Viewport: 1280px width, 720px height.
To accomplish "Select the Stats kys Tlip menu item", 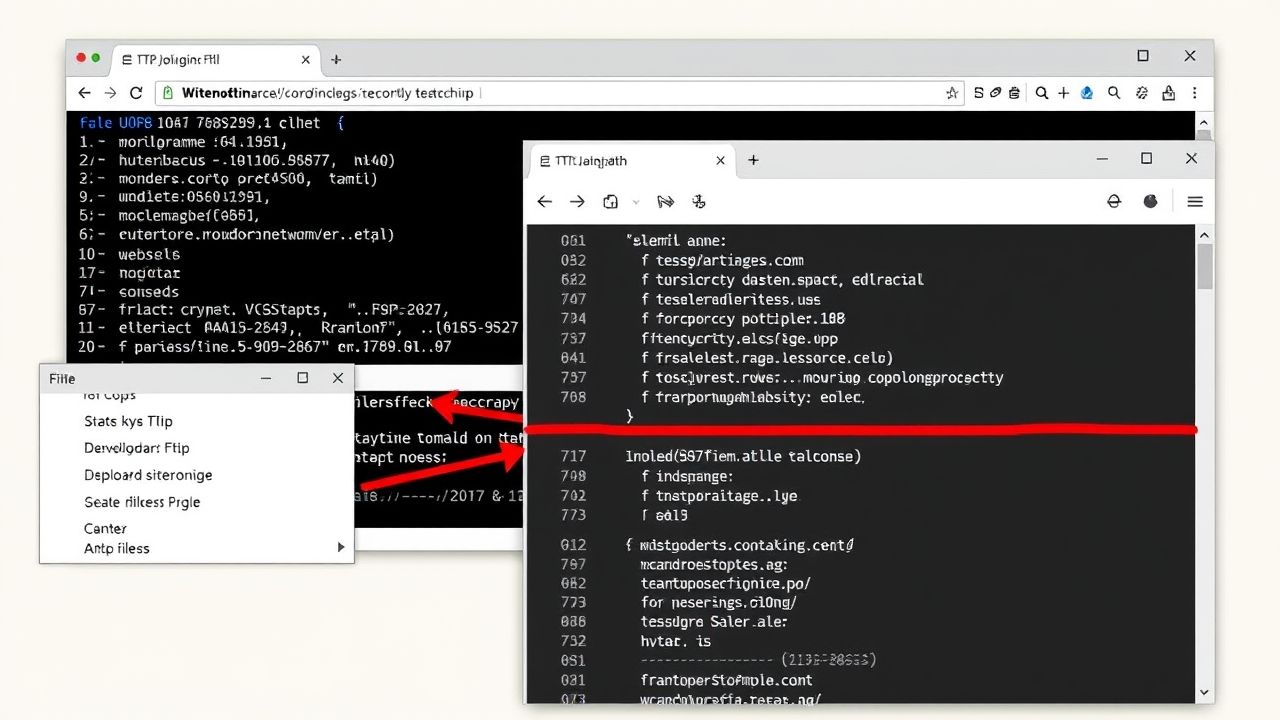I will [128, 421].
